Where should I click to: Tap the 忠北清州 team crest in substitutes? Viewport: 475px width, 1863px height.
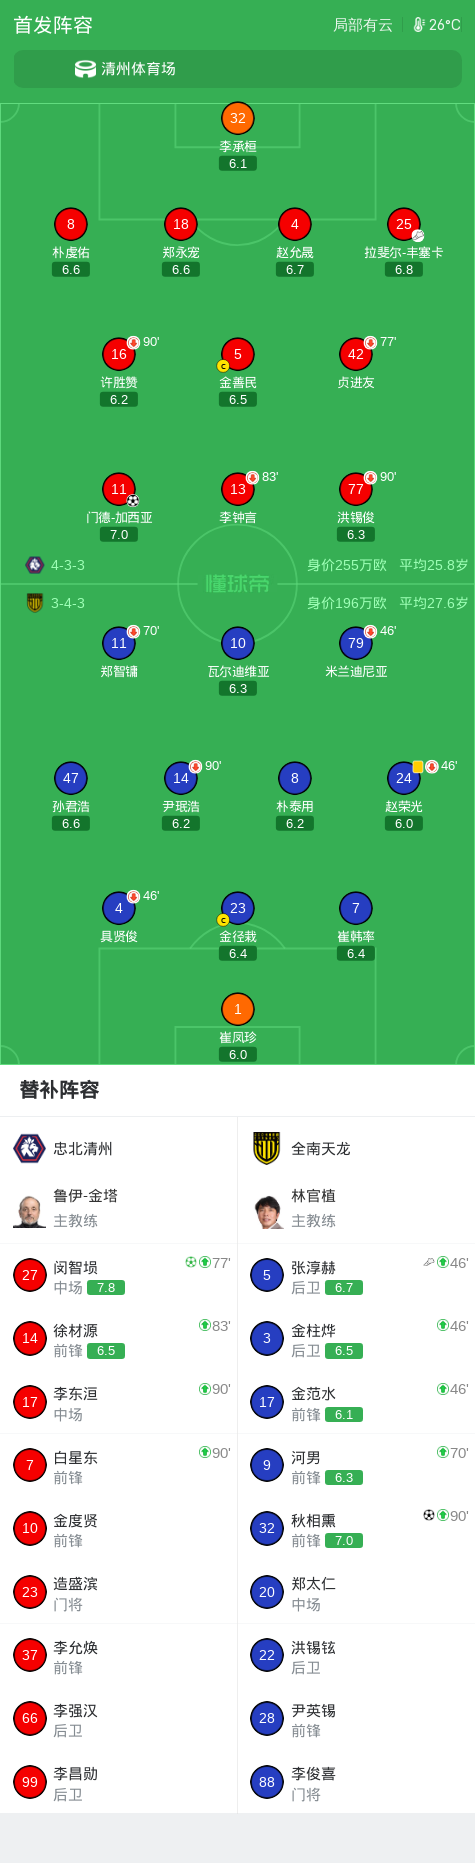[x=29, y=1148]
